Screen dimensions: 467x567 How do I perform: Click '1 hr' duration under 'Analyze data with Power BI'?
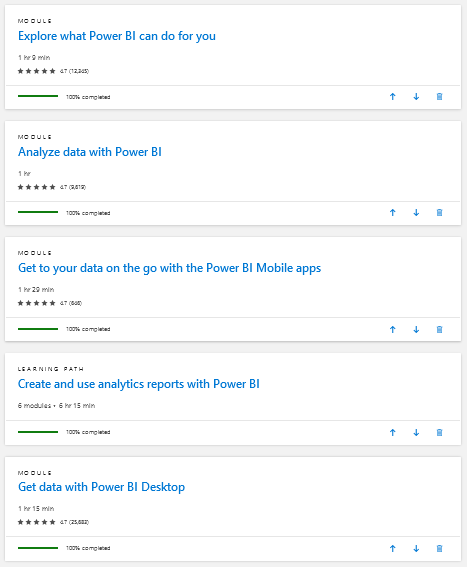click(24, 174)
